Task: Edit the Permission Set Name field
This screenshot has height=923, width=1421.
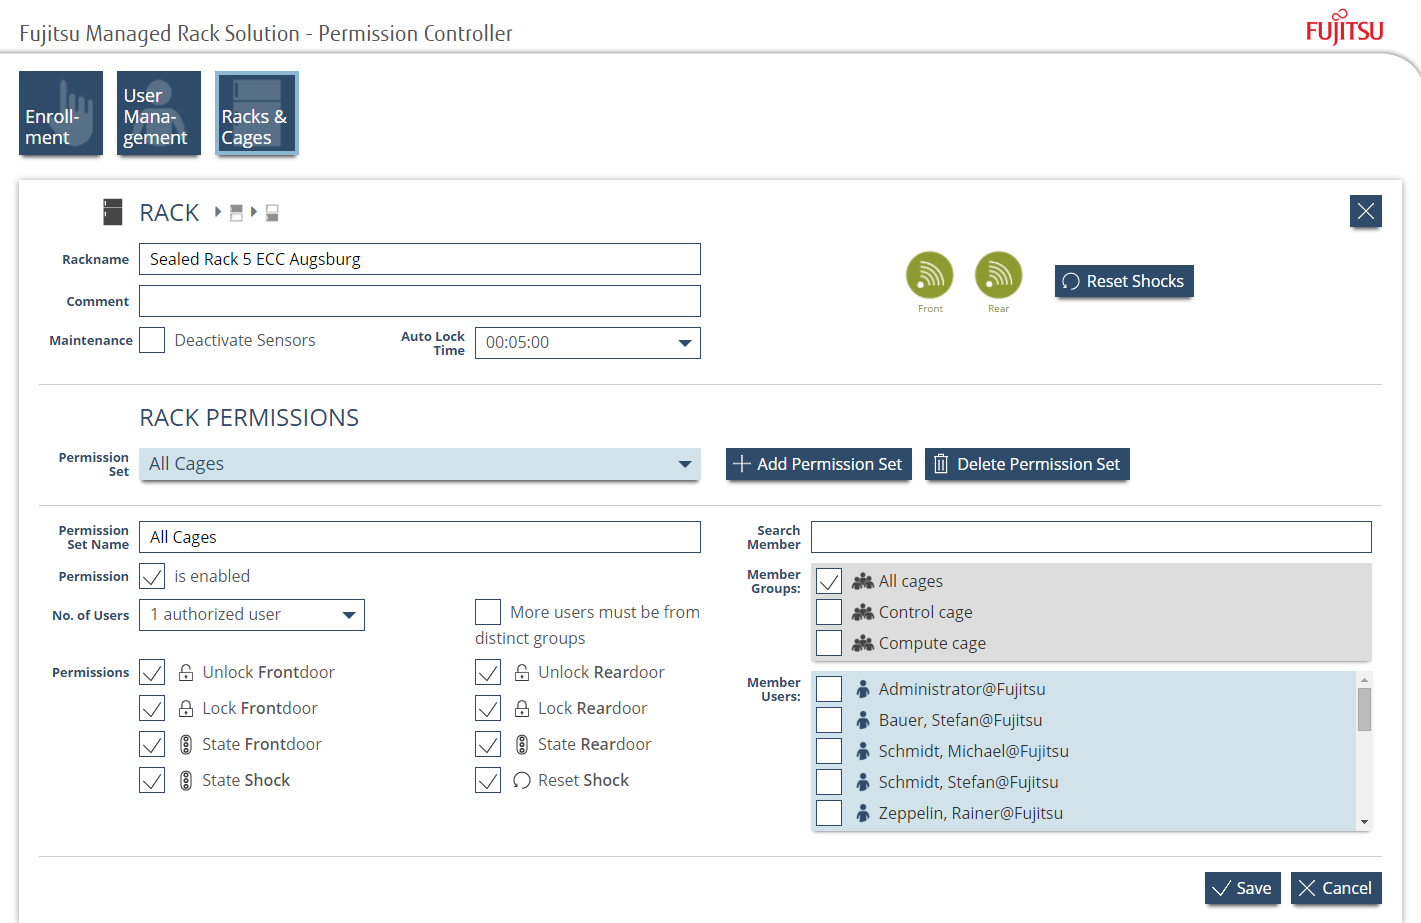Action: [420, 537]
